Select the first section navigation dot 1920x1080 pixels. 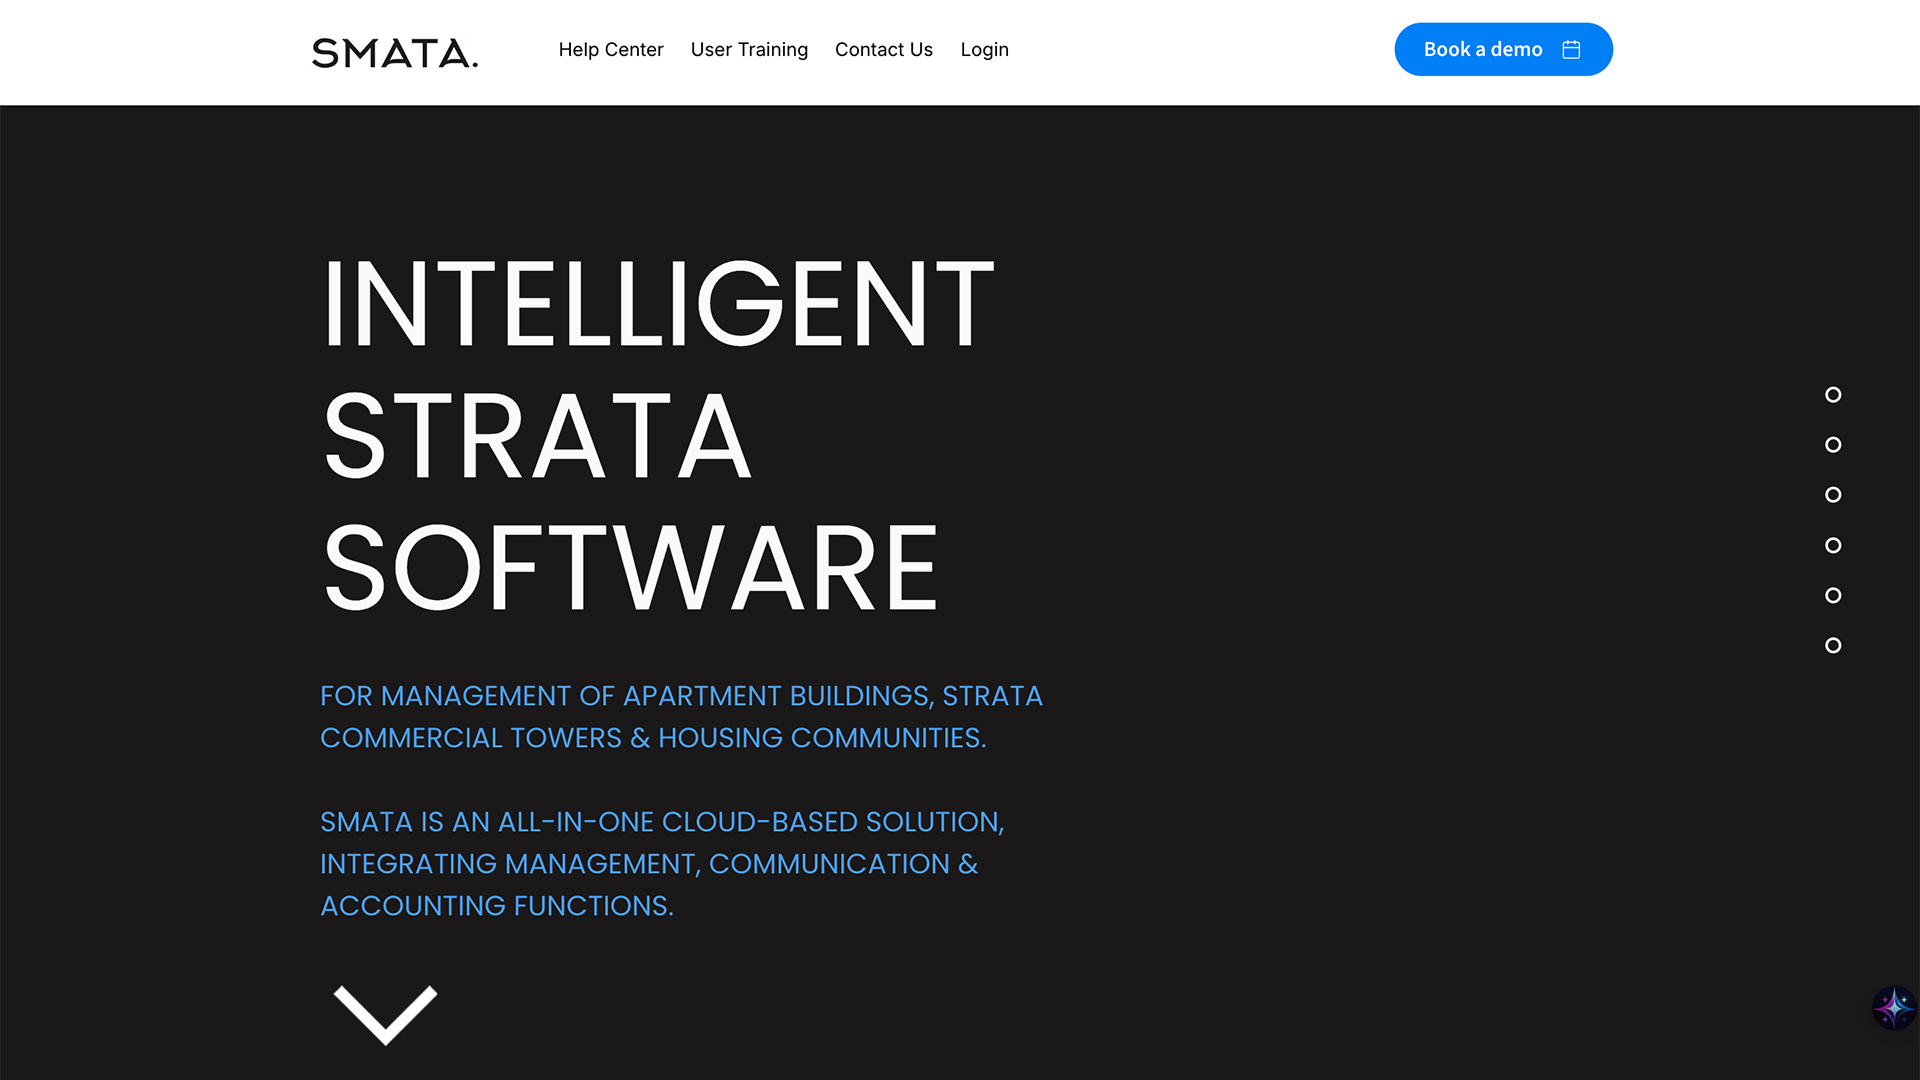pos(1833,395)
